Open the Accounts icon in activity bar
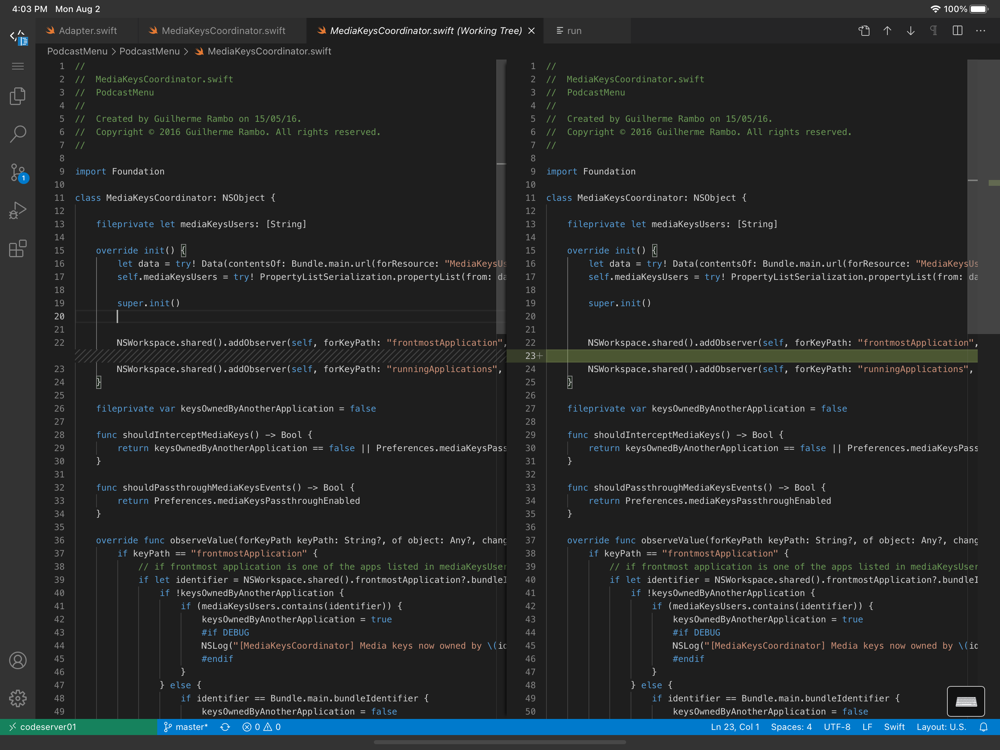Viewport: 1000px width, 750px height. pyautogui.click(x=18, y=661)
